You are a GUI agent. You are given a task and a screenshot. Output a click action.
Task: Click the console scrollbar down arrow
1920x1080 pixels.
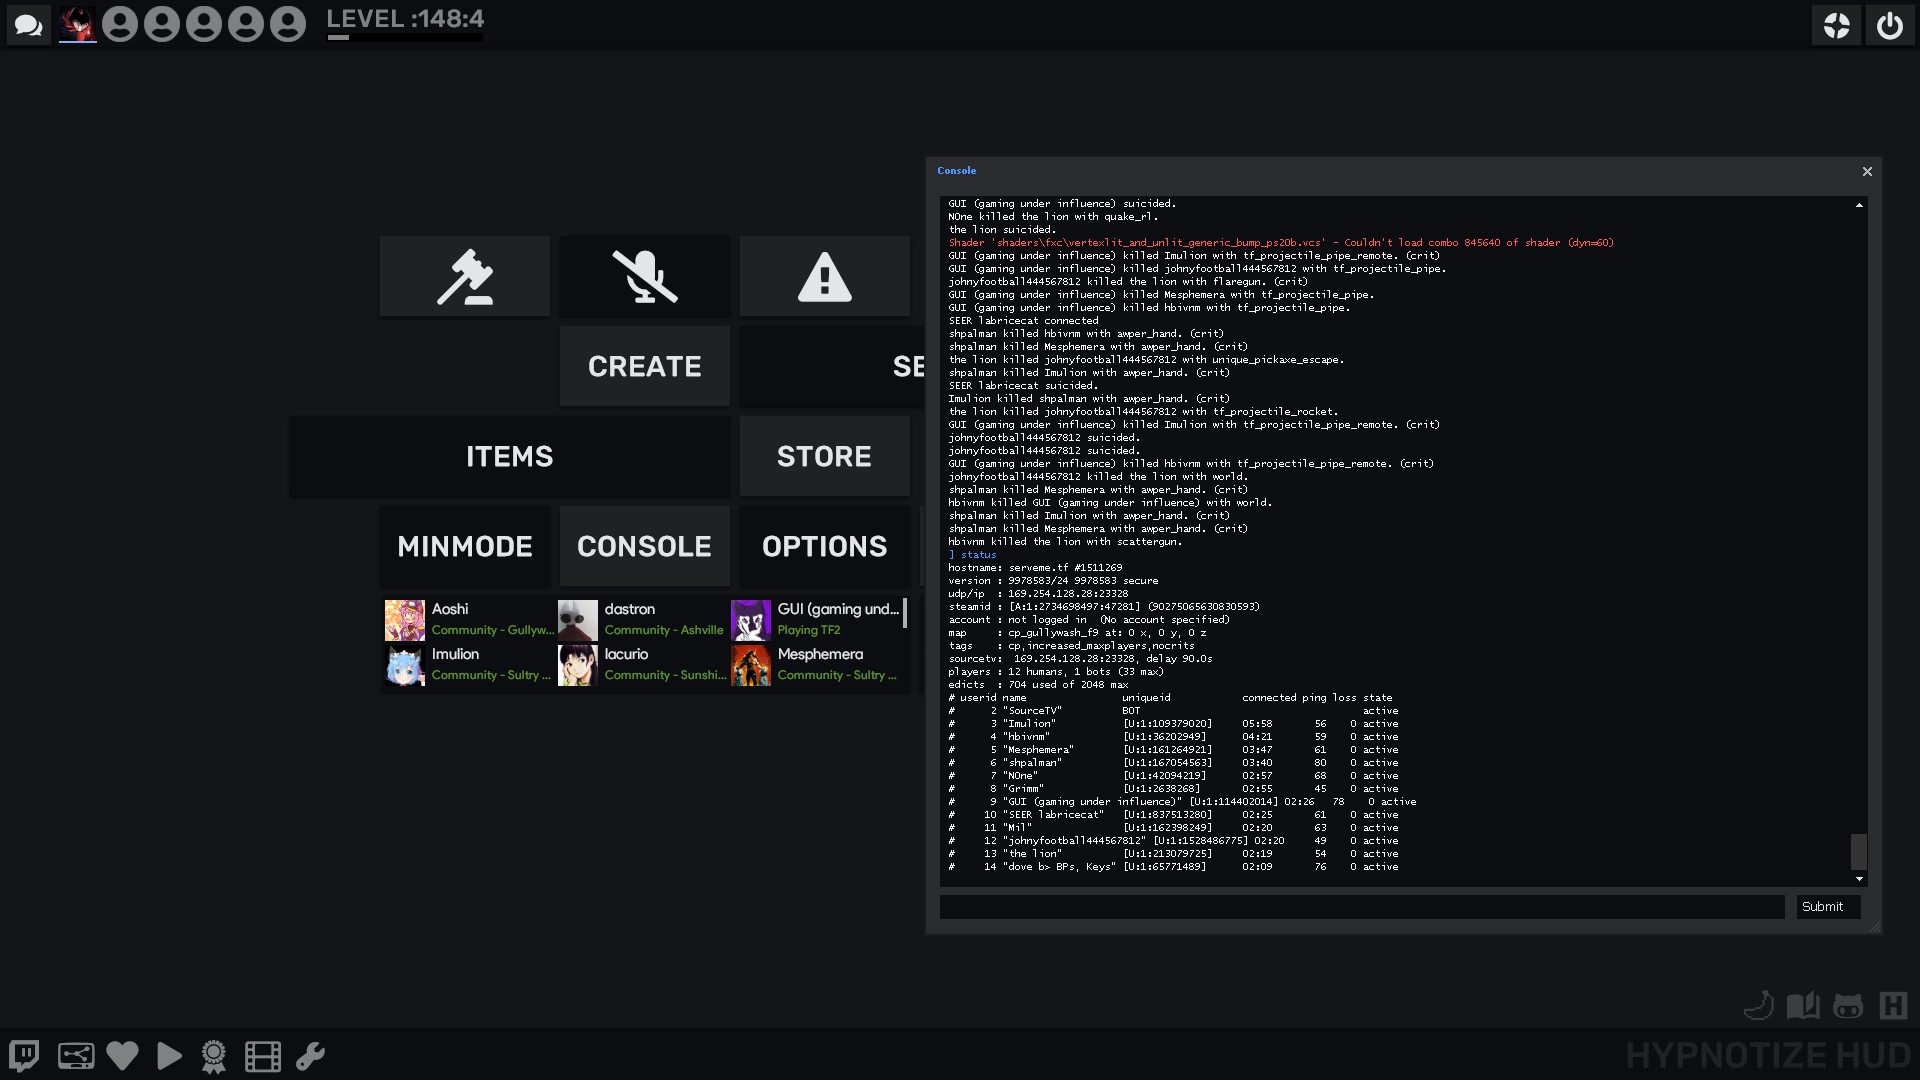[1859, 879]
